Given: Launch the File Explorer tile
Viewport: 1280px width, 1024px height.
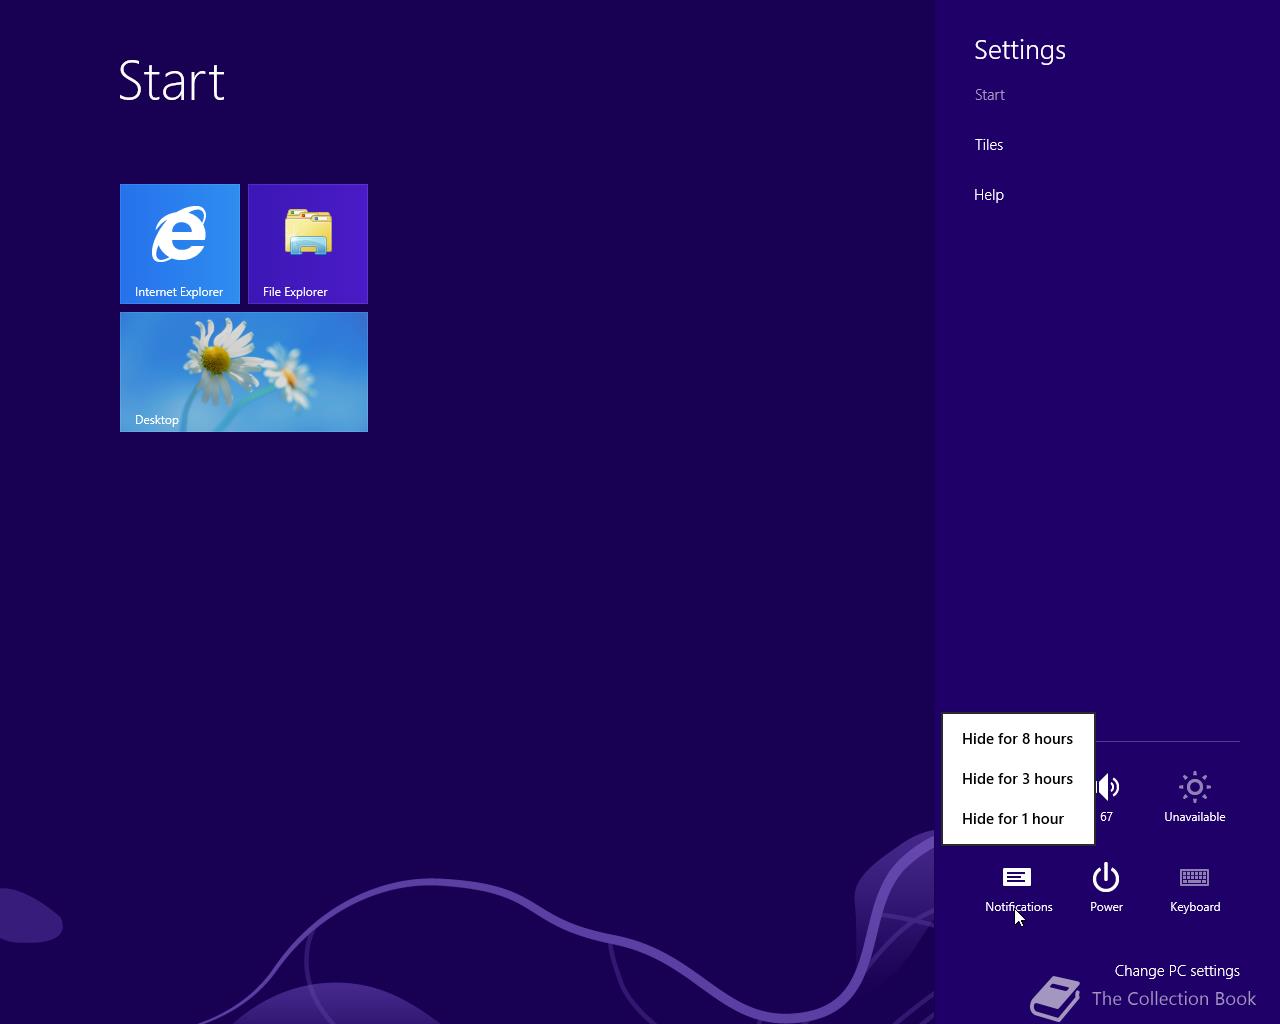Looking at the screenshot, I should coord(307,243).
